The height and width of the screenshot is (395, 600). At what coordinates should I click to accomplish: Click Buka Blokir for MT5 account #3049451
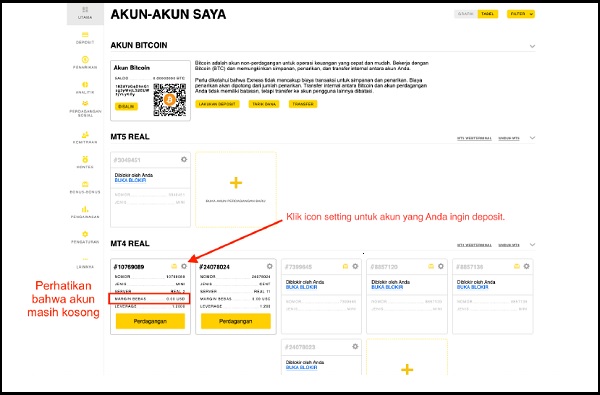(x=130, y=180)
